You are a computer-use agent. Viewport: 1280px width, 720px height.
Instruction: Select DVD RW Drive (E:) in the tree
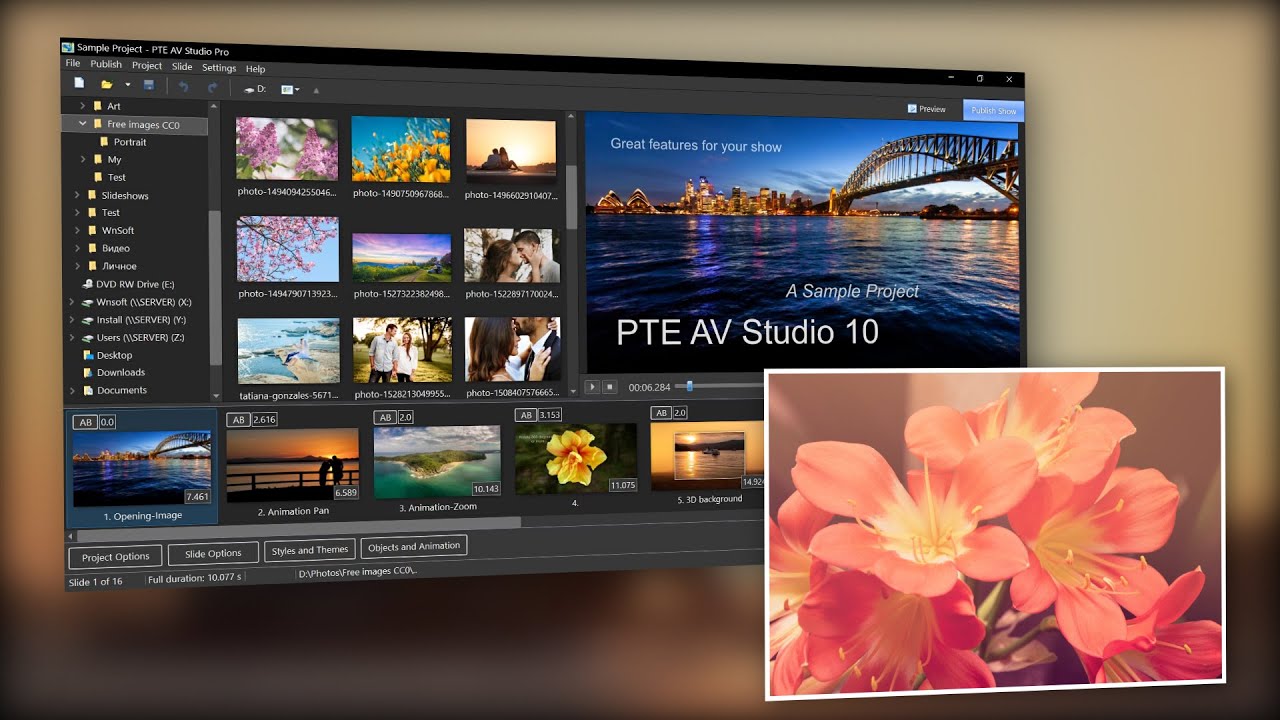pyautogui.click(x=127, y=284)
